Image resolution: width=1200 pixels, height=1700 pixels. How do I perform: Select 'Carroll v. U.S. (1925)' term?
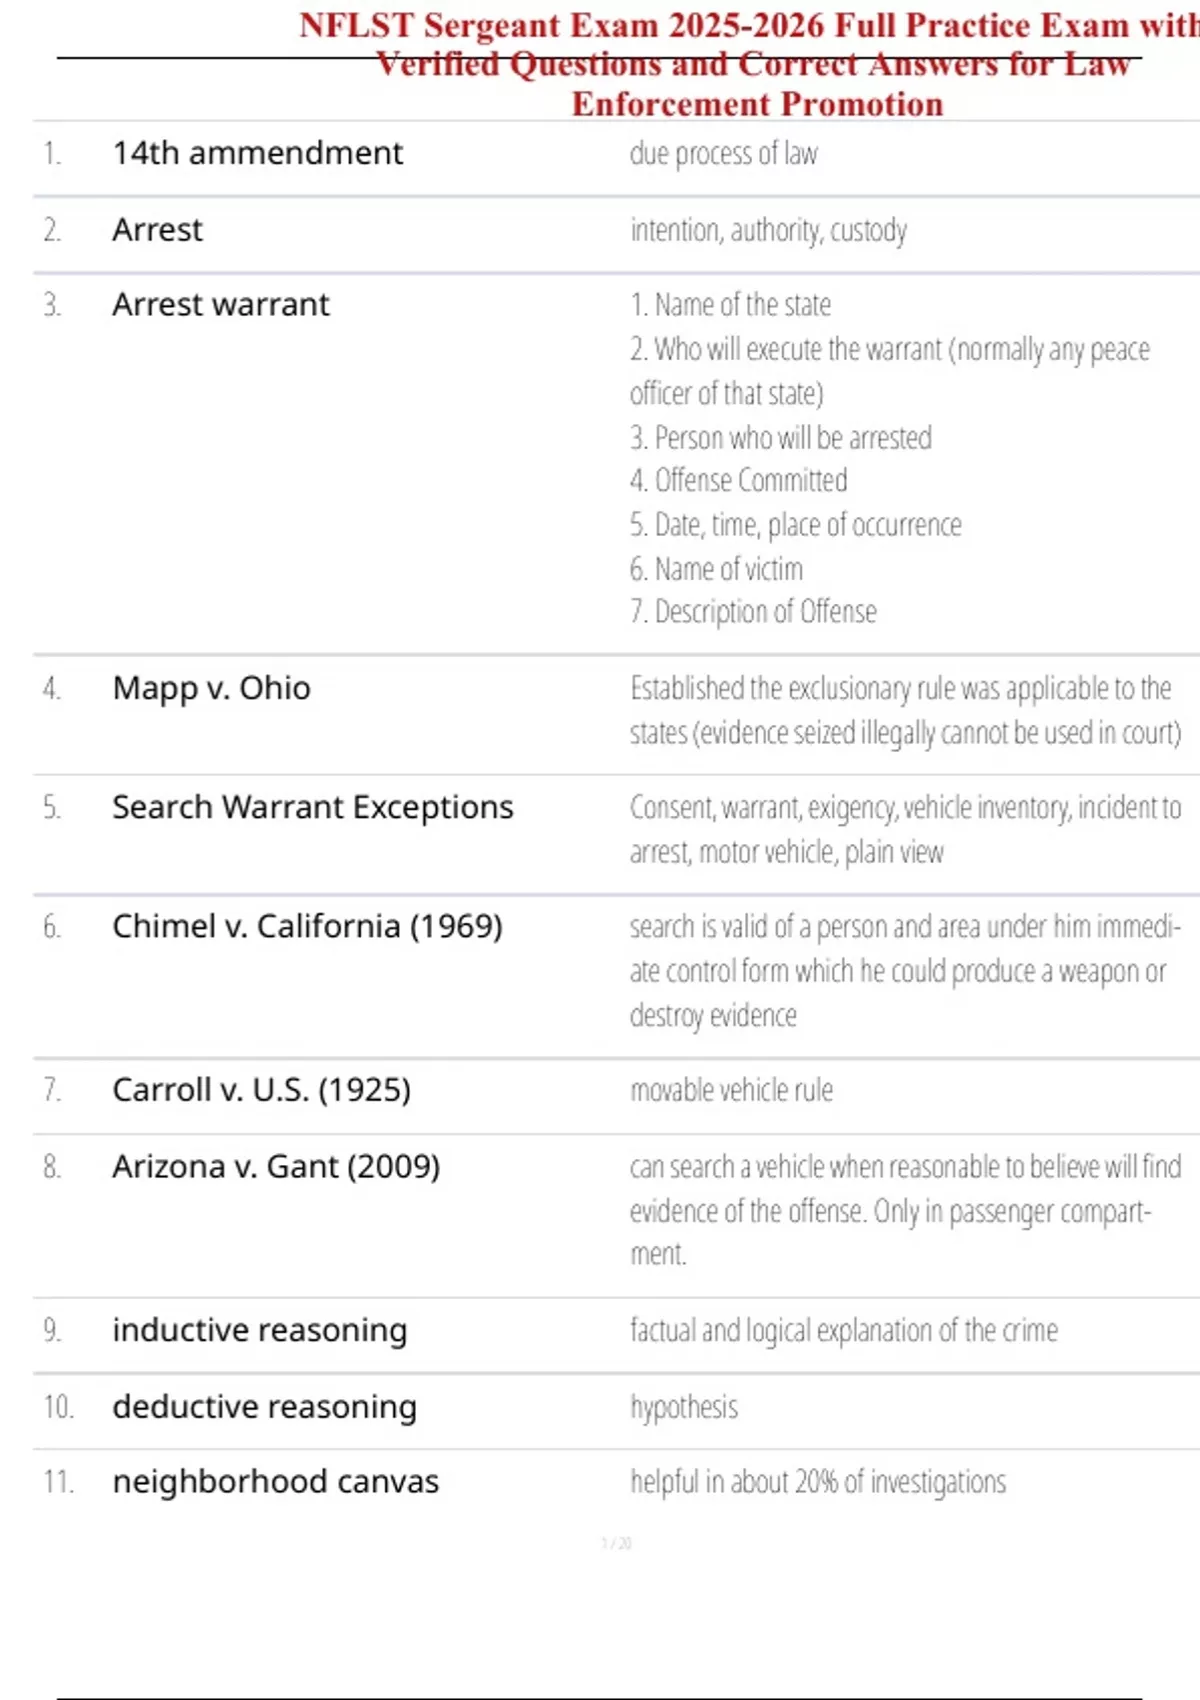(261, 1090)
